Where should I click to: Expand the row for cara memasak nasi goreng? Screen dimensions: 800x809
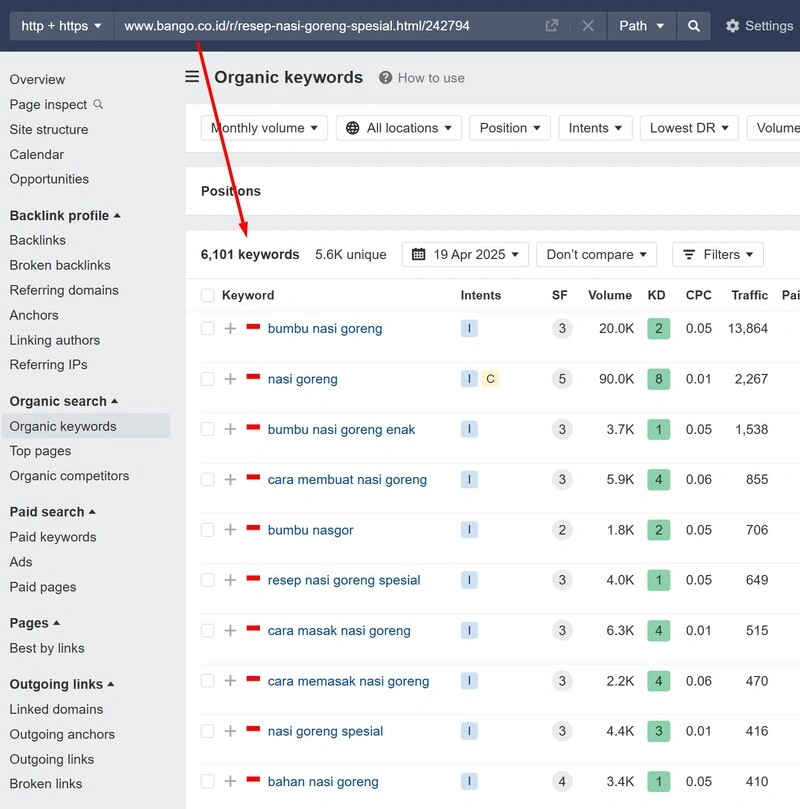(x=230, y=681)
